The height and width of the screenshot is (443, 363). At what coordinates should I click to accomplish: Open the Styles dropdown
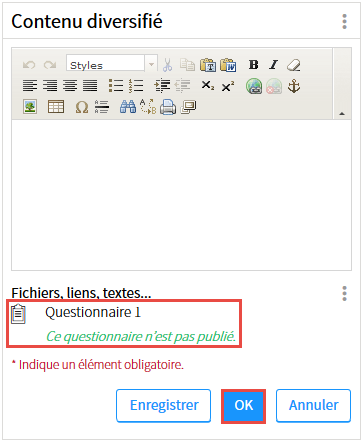(112, 63)
